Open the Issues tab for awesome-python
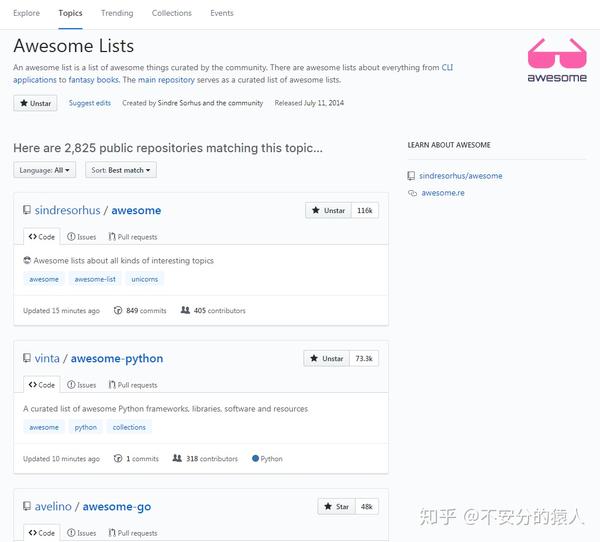 click(82, 385)
